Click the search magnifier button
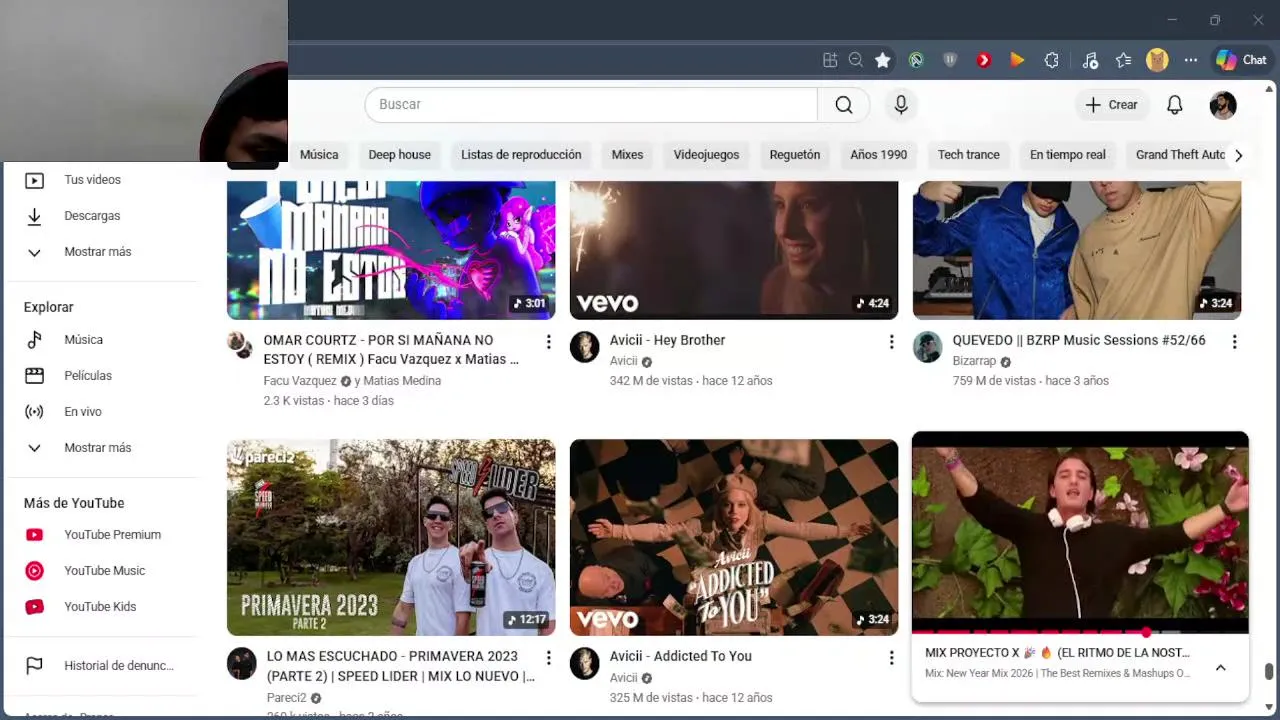 843,105
